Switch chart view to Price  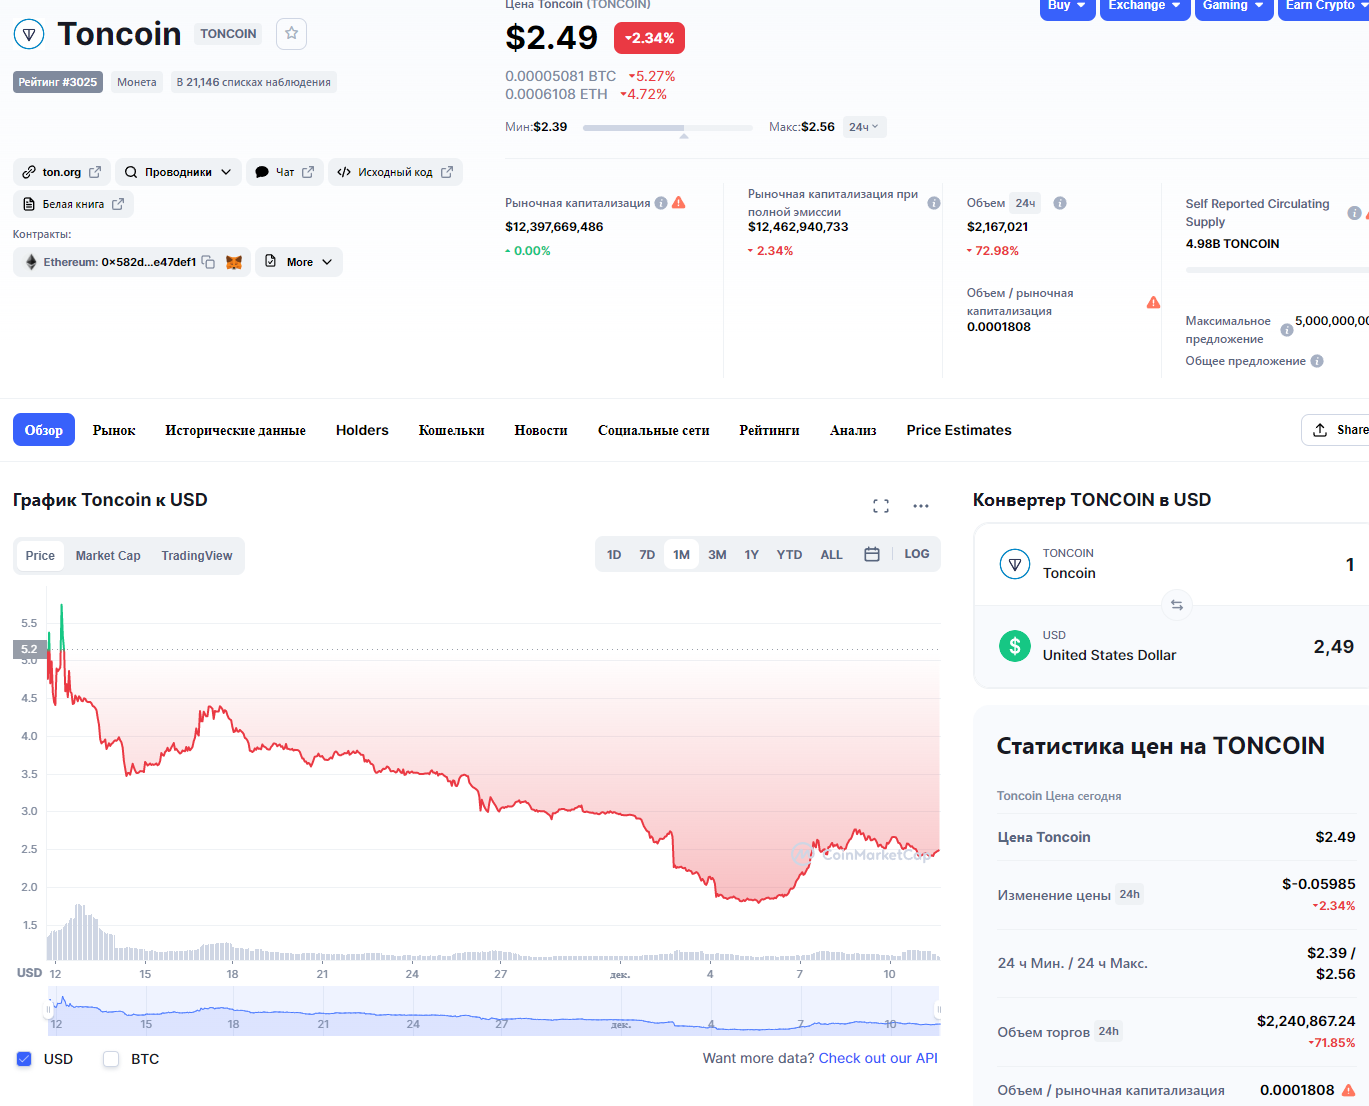(40, 556)
